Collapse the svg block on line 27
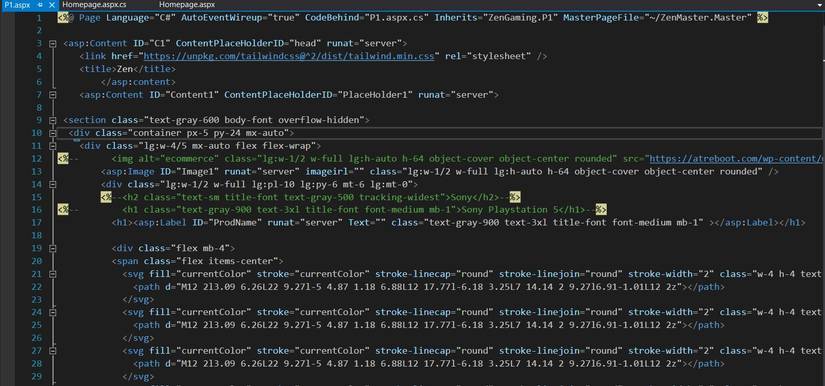 [53, 351]
